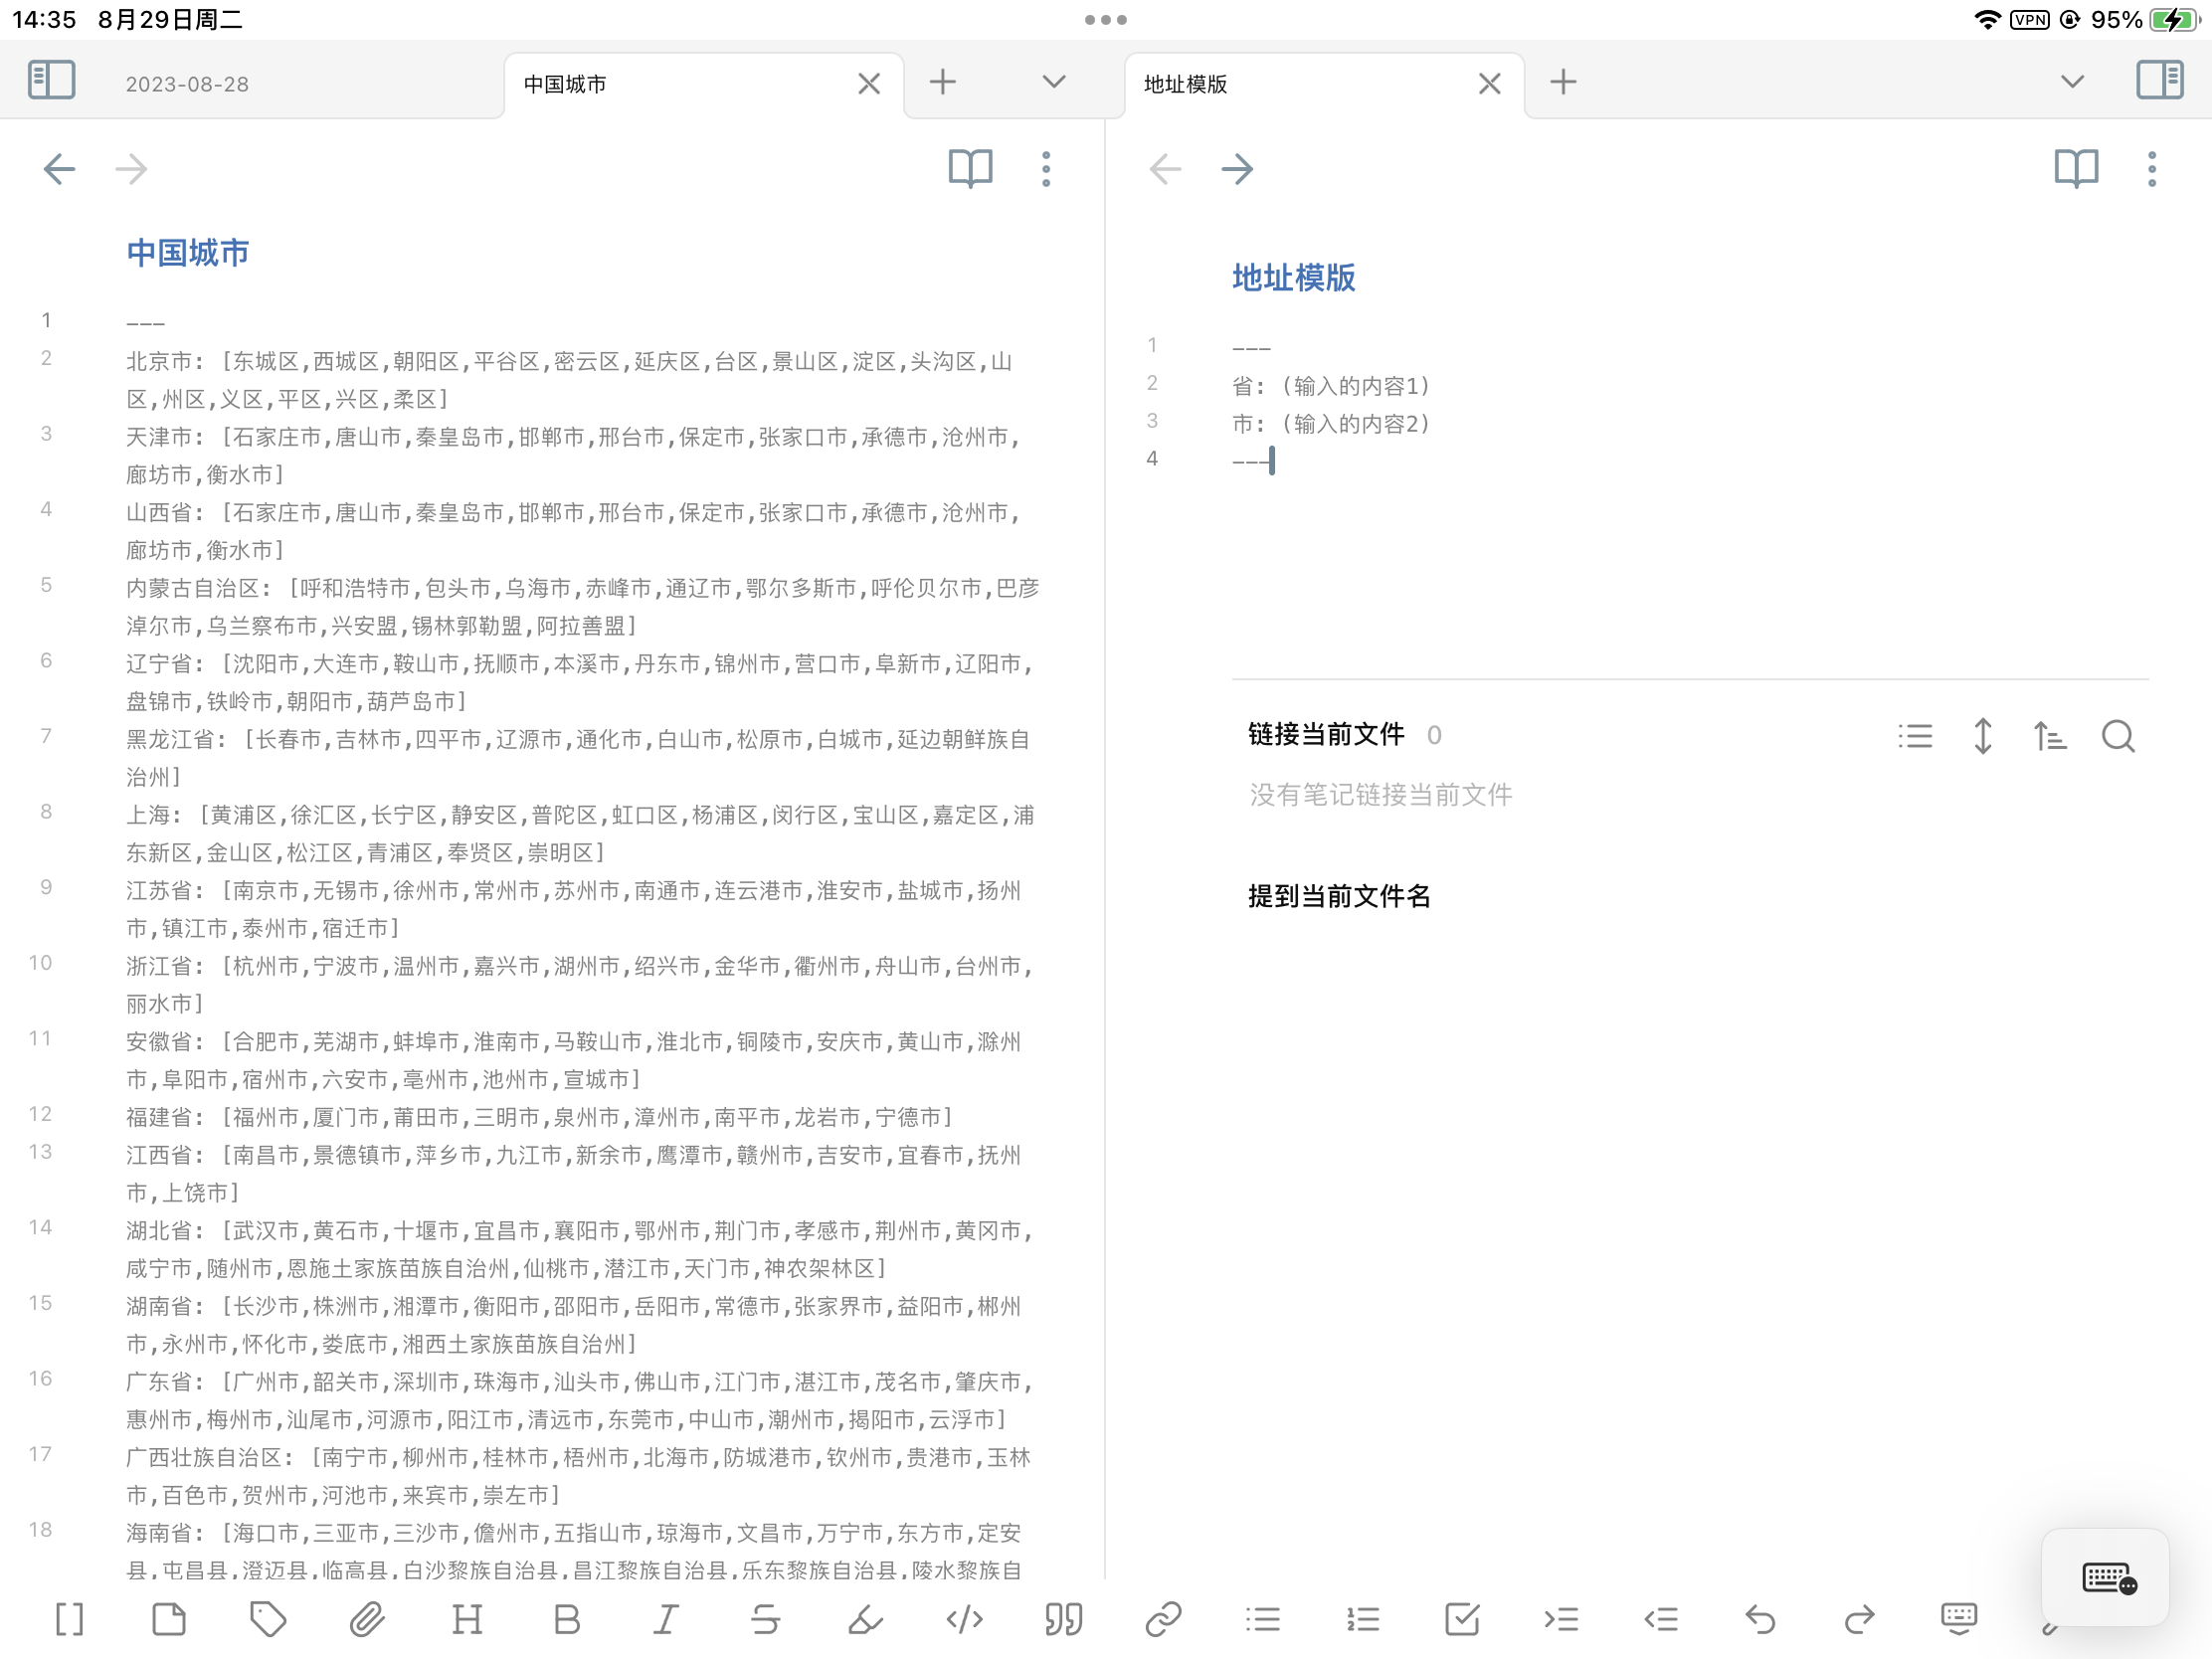
Task: Toggle show more context in backlinks
Action: pos(1982,737)
